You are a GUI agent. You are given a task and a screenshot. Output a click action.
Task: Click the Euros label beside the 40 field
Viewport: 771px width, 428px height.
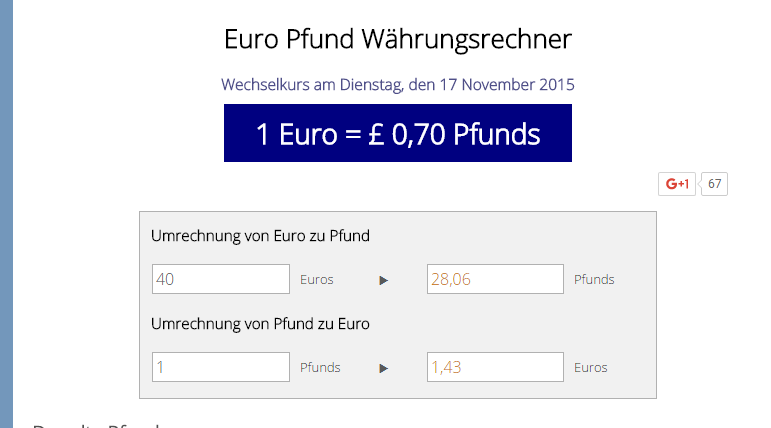[317, 280]
